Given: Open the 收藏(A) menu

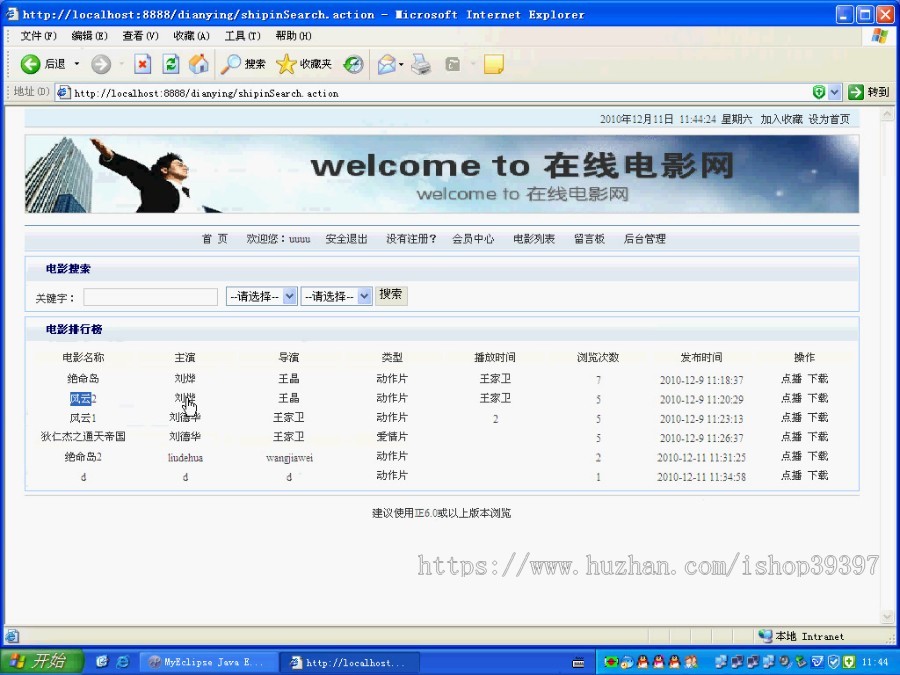Looking at the screenshot, I should coord(192,36).
